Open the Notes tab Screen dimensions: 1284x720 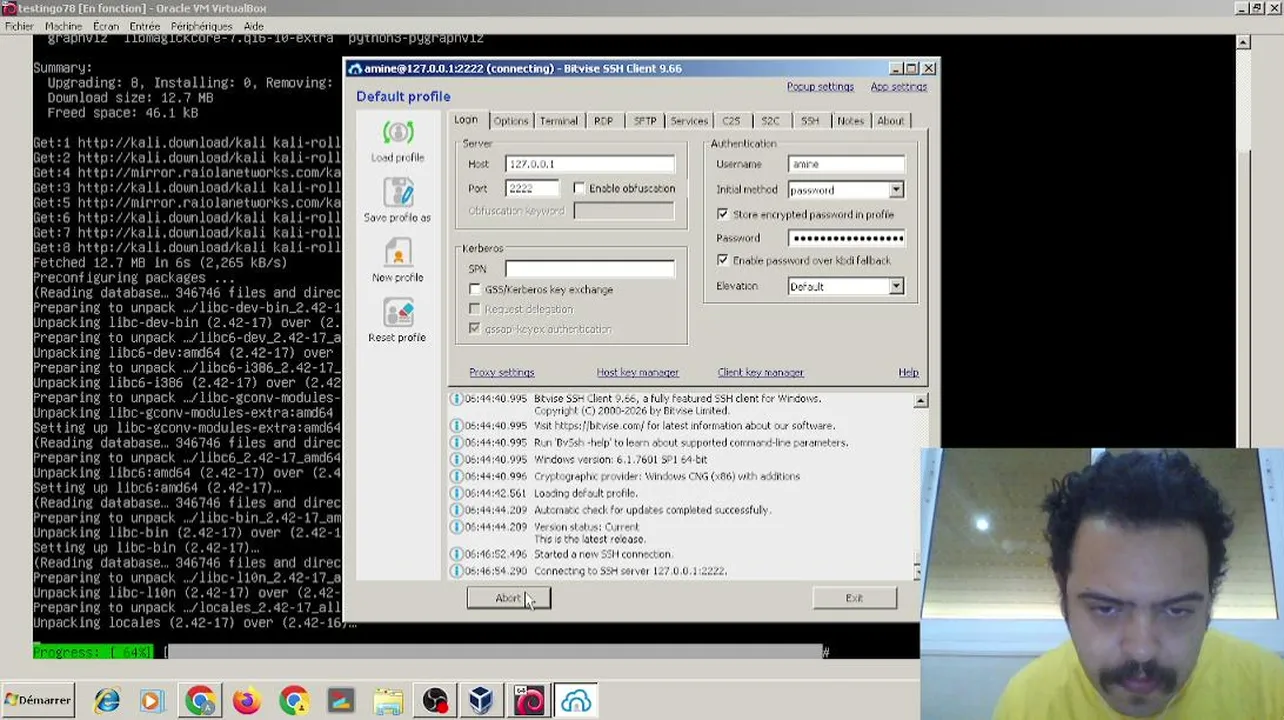[x=850, y=121]
